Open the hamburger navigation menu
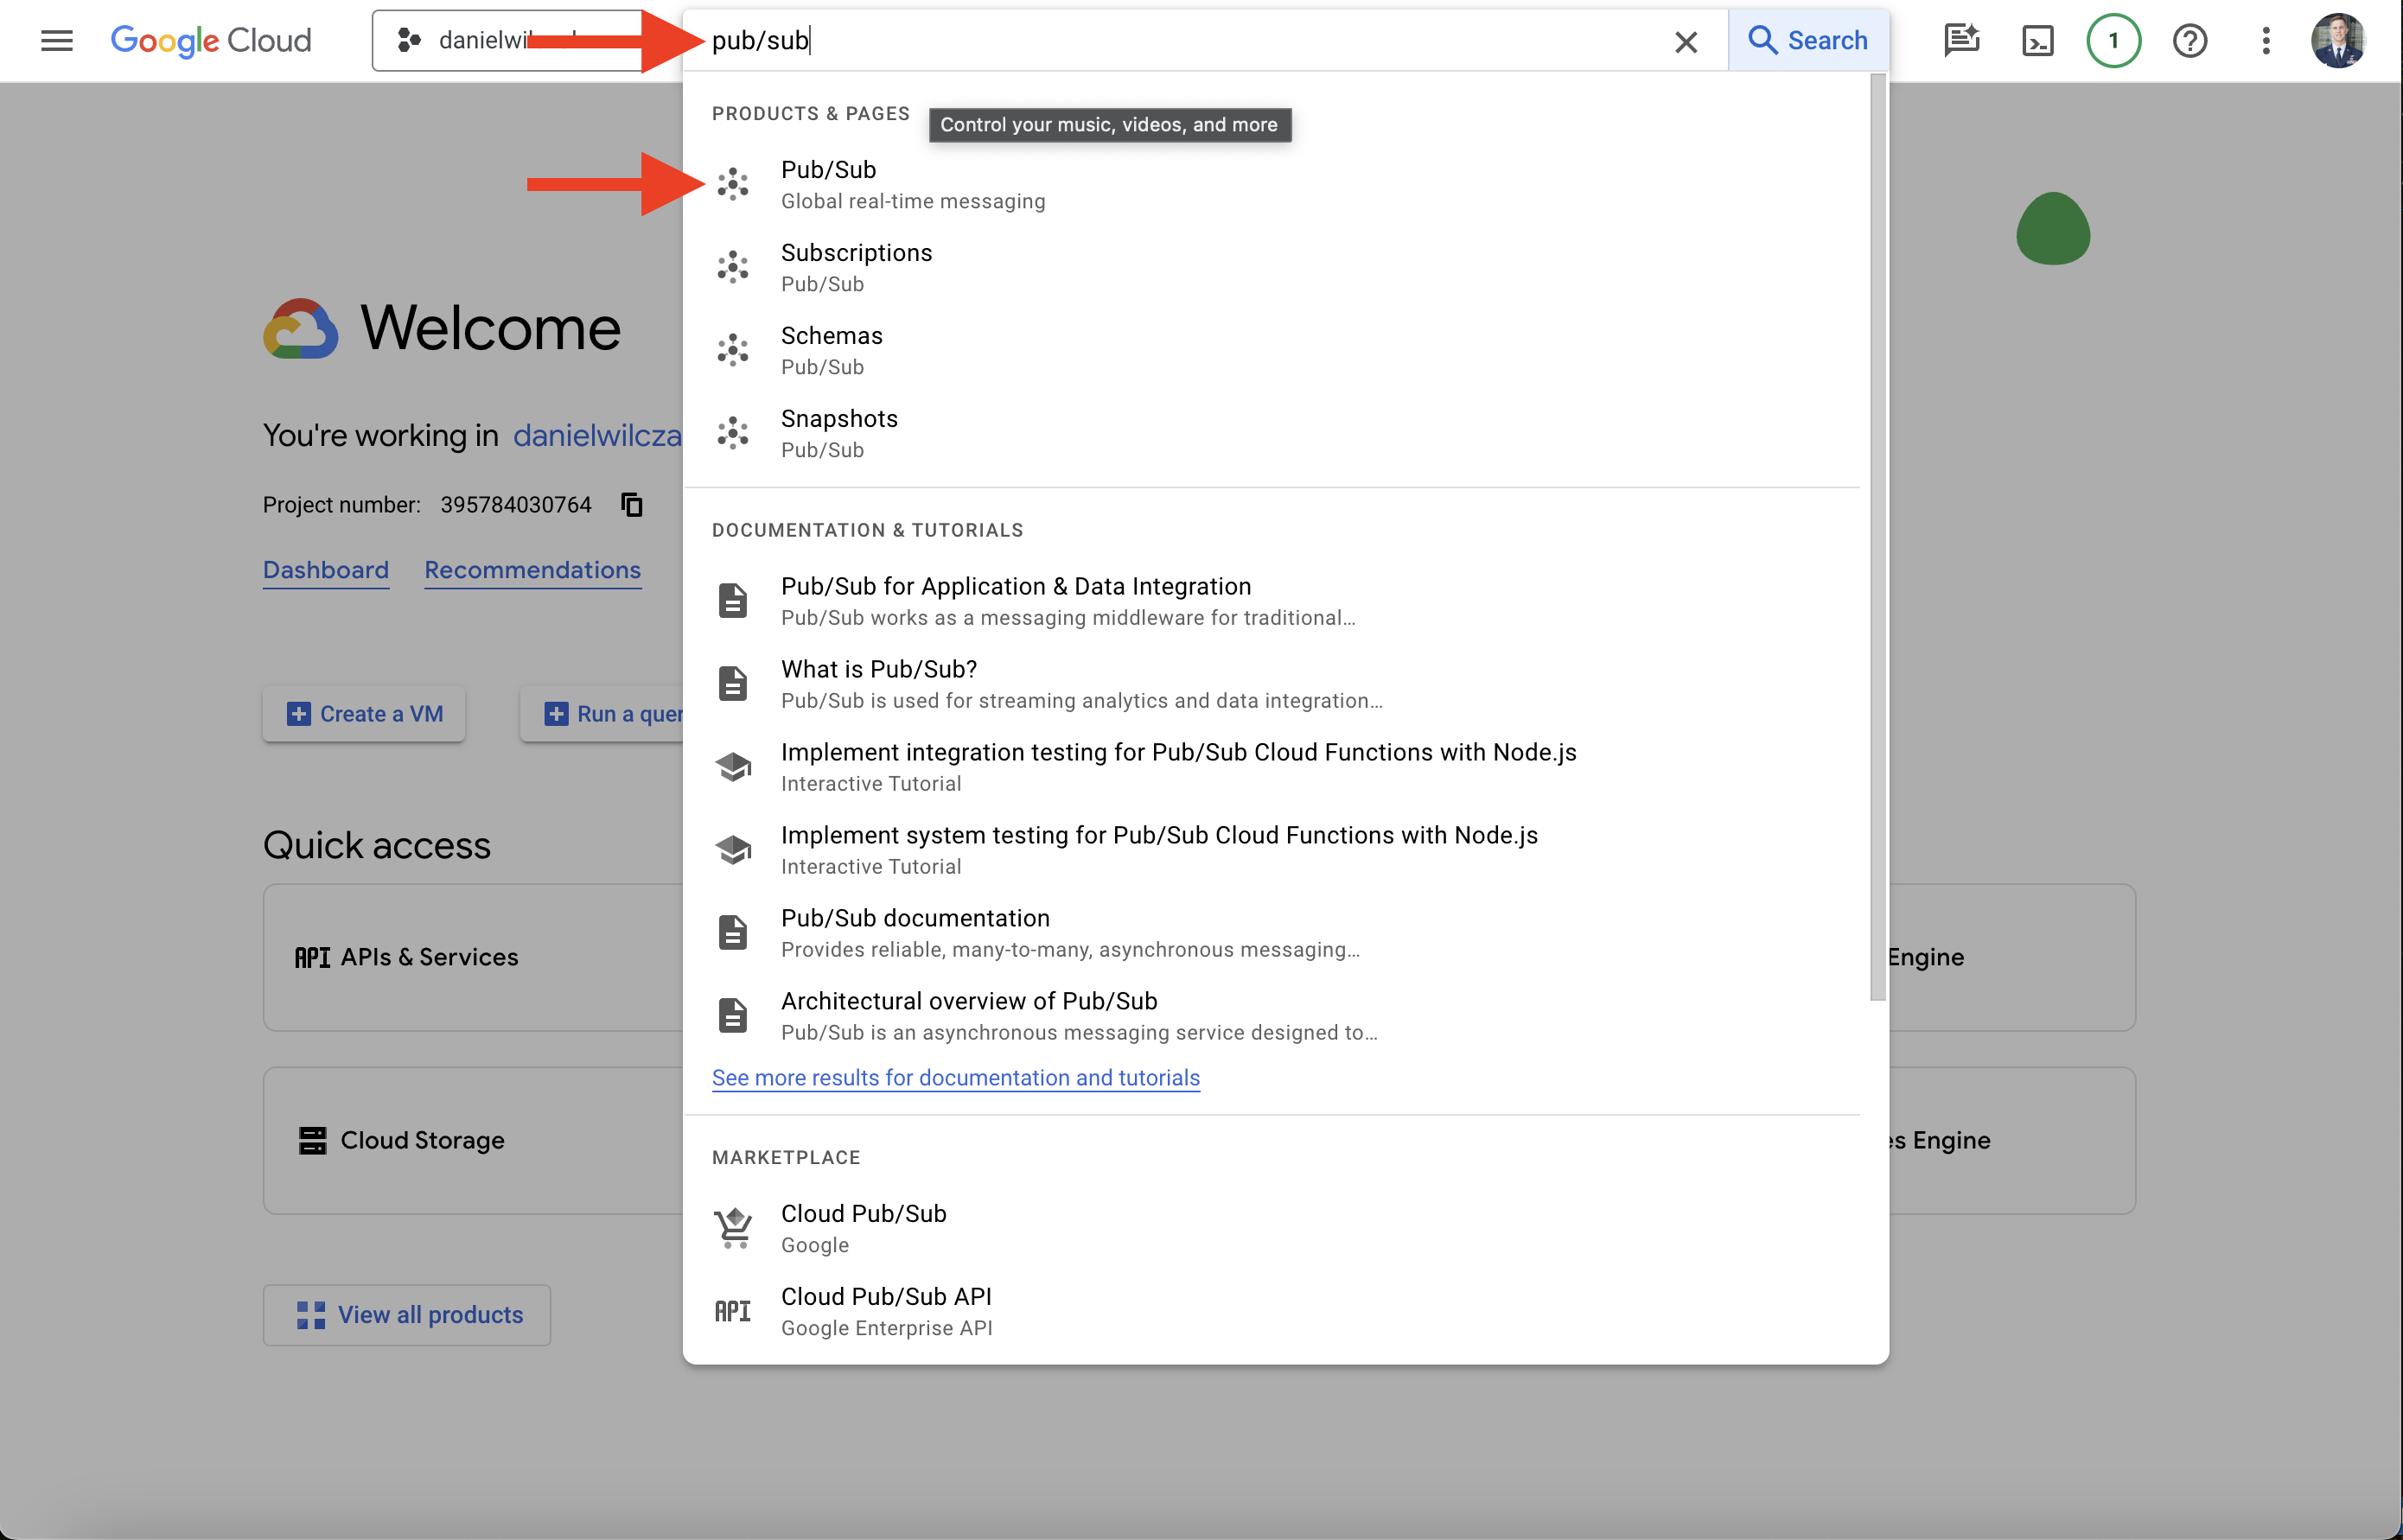 [57, 40]
